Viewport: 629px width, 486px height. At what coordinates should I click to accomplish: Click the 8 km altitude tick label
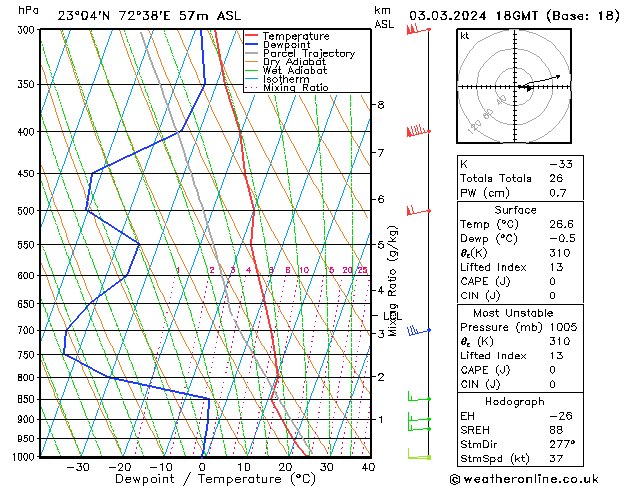pos(381,105)
